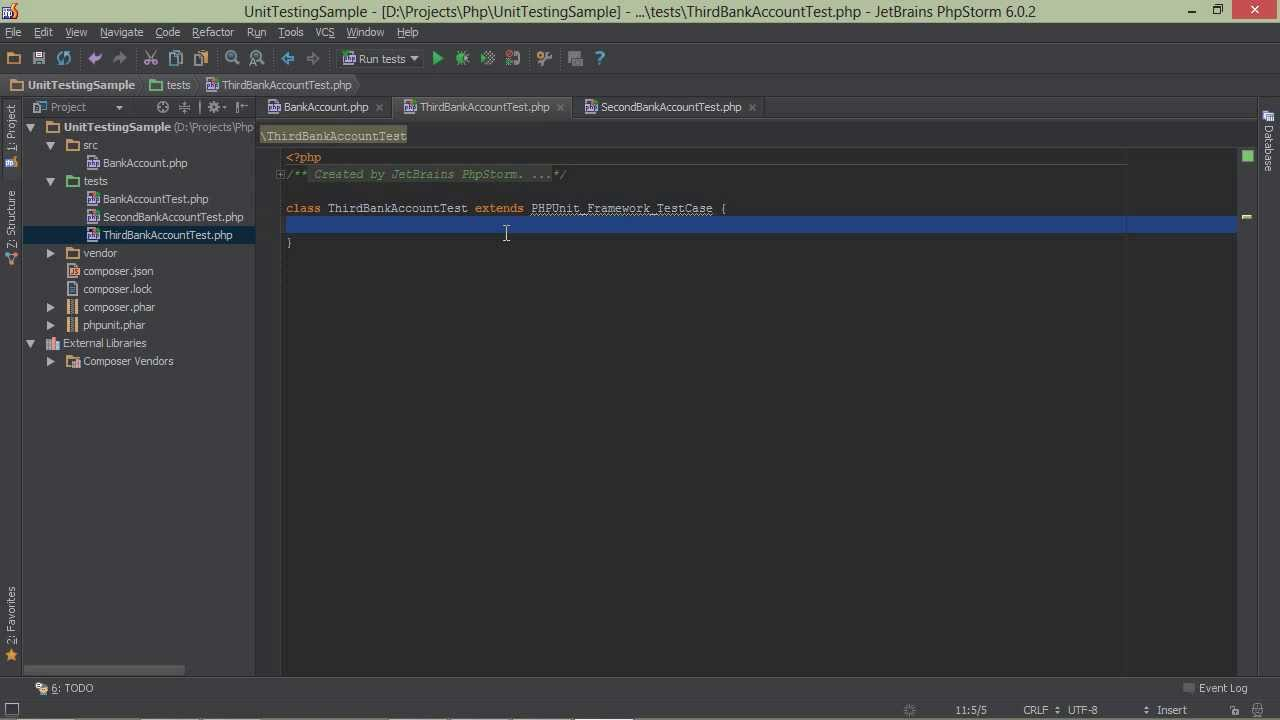This screenshot has width=1280, height=720.
Task: Run with coverage icon
Action: tap(487, 59)
